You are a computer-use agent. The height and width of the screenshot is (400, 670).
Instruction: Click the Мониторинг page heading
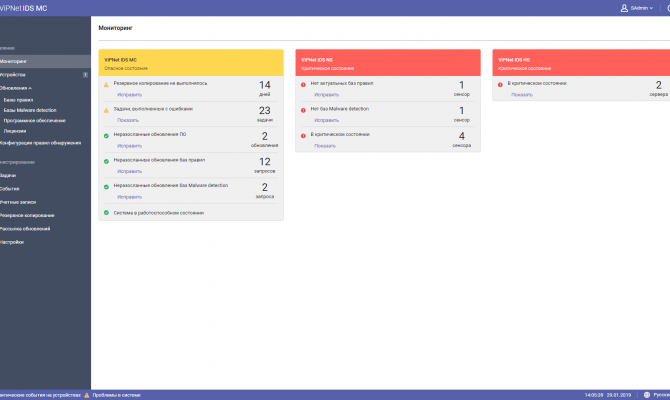pyautogui.click(x=116, y=28)
